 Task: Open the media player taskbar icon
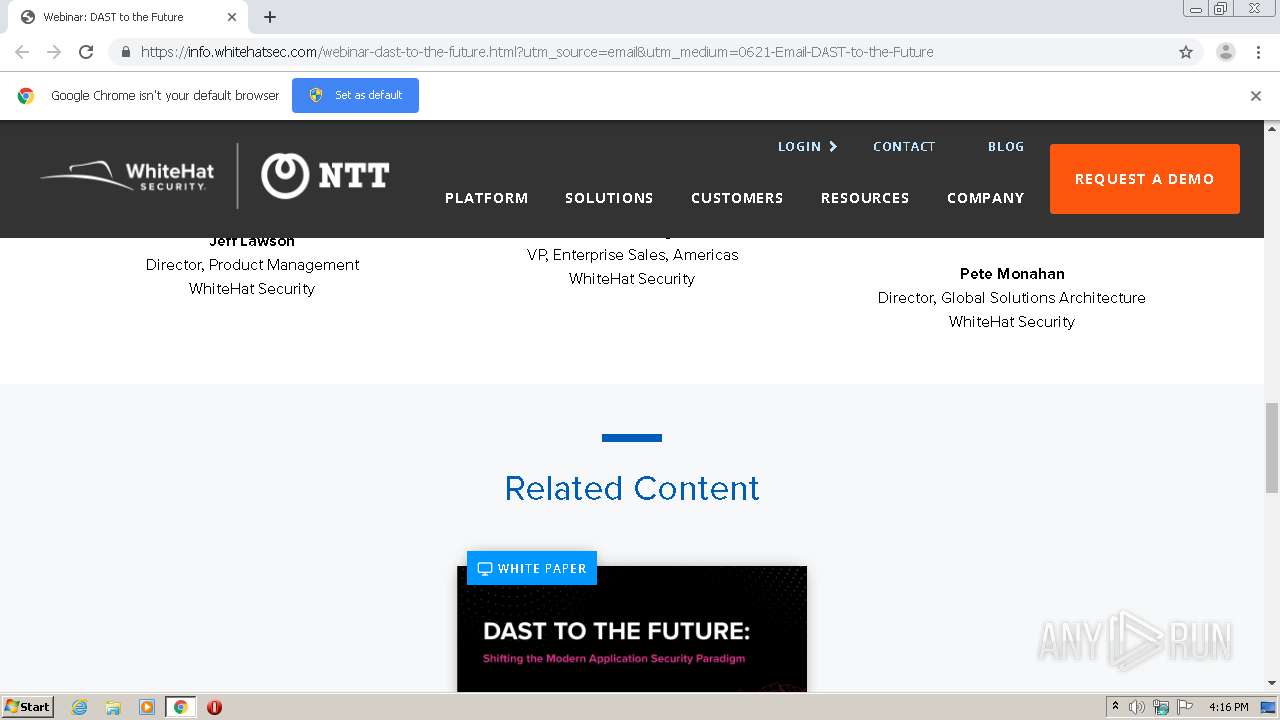147,707
